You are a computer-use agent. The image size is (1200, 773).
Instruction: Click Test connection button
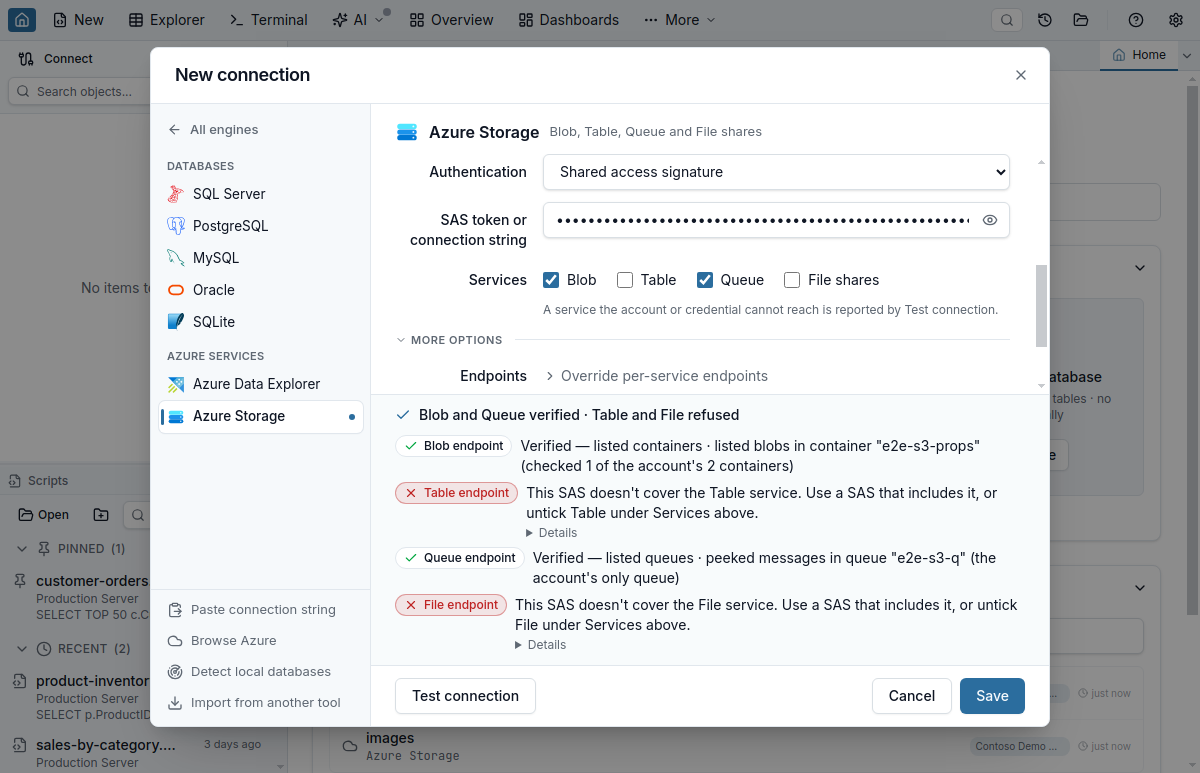pos(465,696)
